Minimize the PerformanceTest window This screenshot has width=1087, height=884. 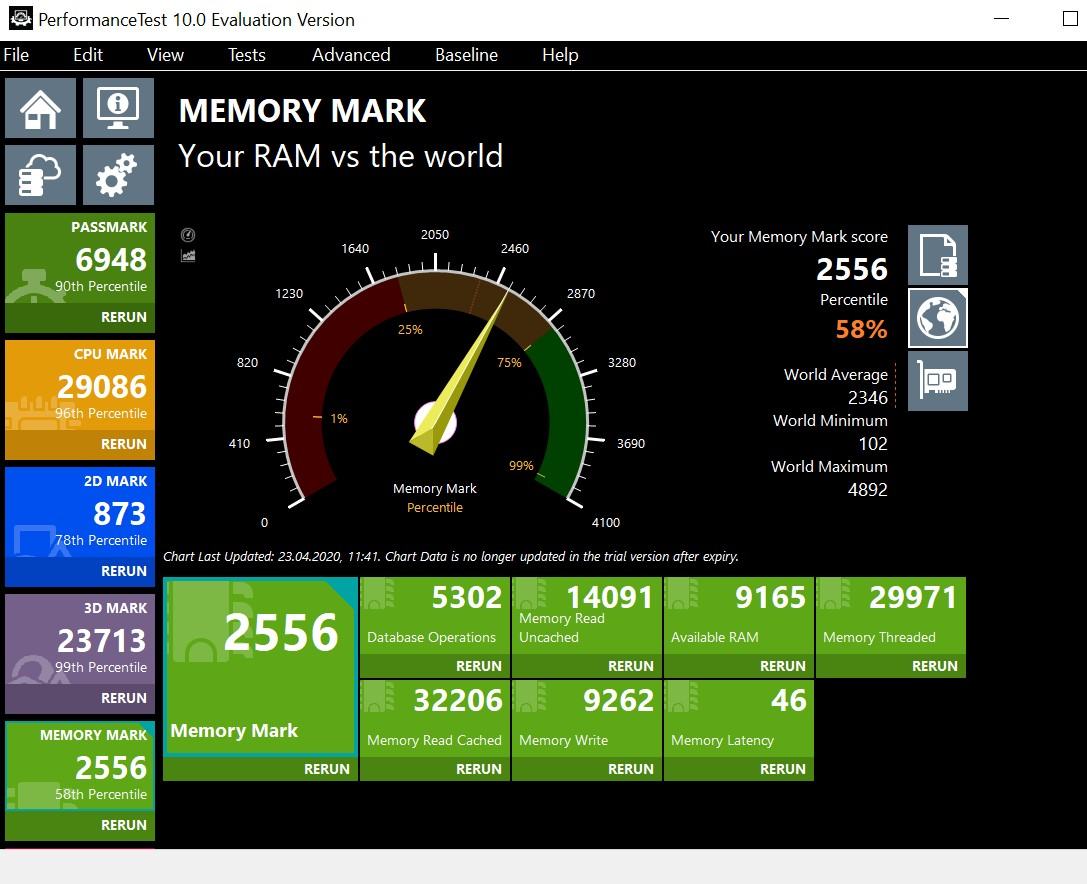[x=1001, y=19]
